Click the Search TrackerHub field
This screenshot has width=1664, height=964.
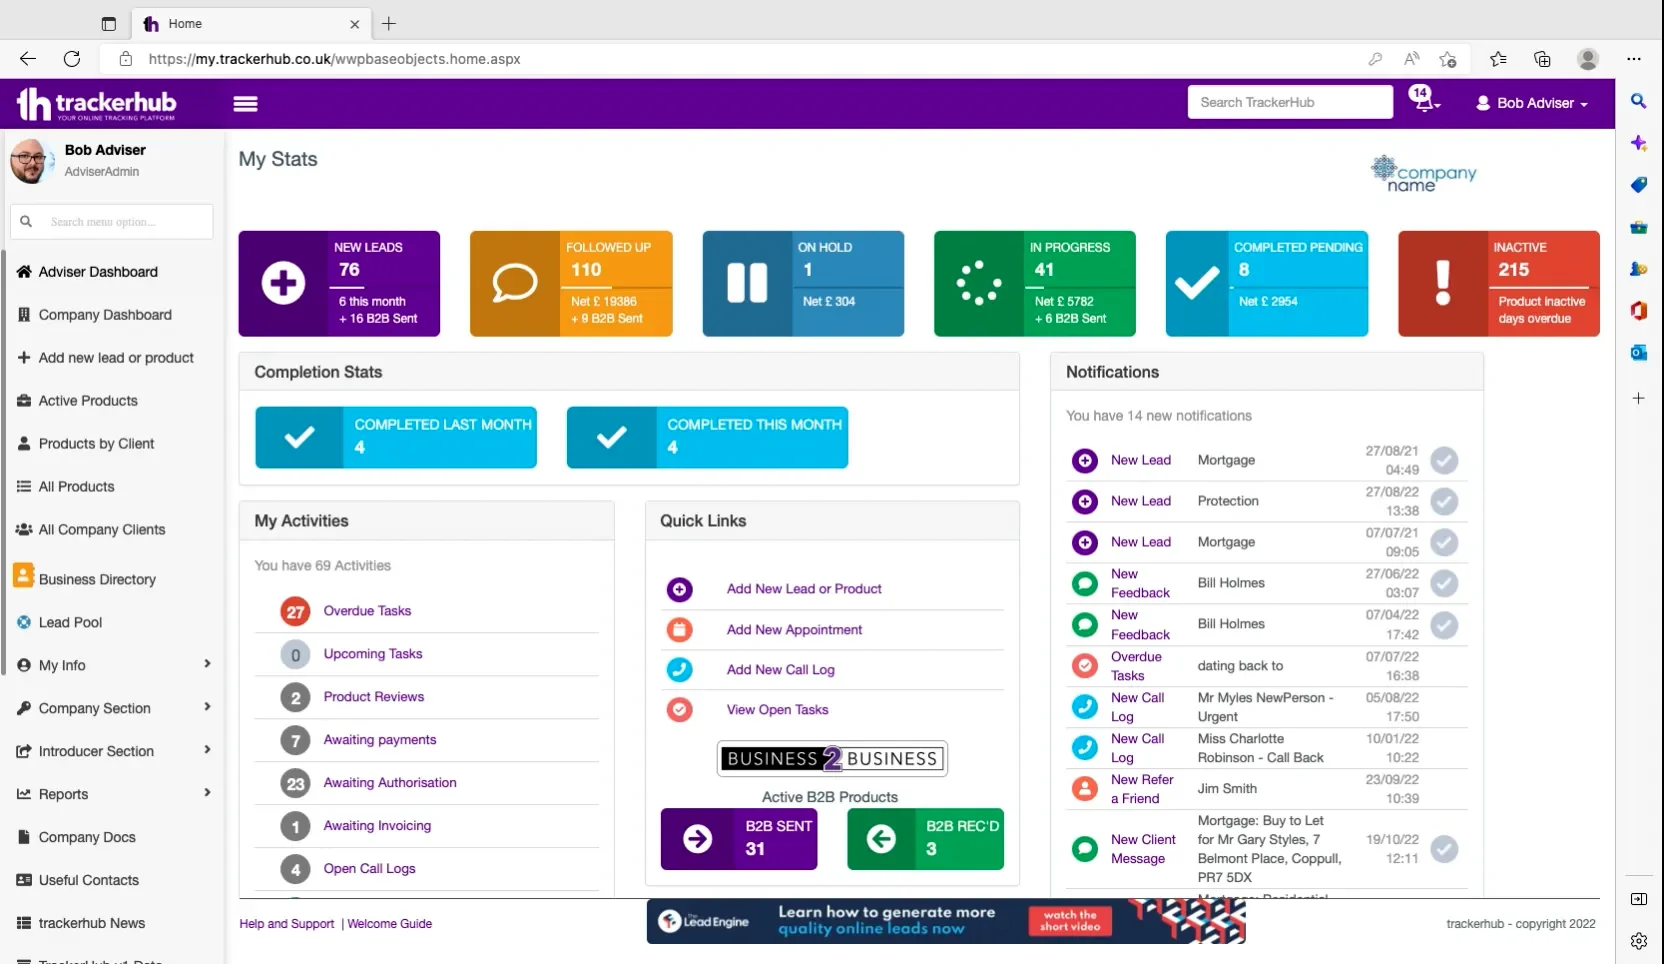coord(1290,102)
